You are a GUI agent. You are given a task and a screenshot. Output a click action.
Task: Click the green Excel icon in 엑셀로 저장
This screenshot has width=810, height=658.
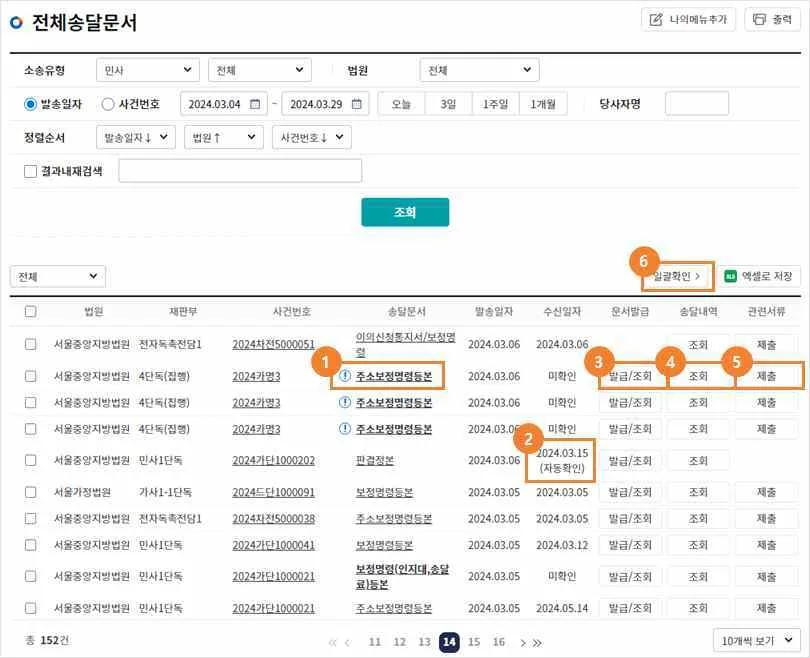730,276
